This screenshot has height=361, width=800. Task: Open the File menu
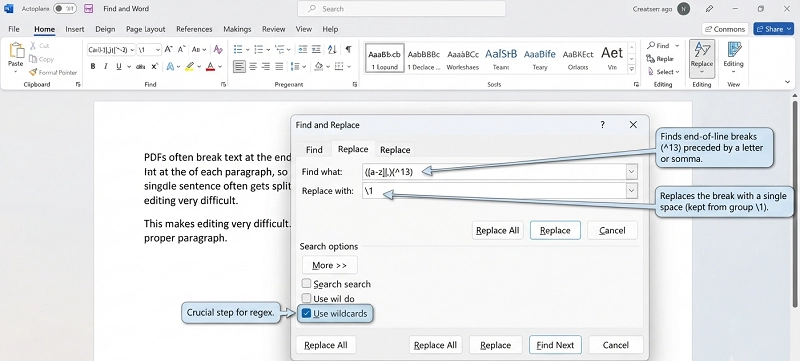pyautogui.click(x=14, y=29)
